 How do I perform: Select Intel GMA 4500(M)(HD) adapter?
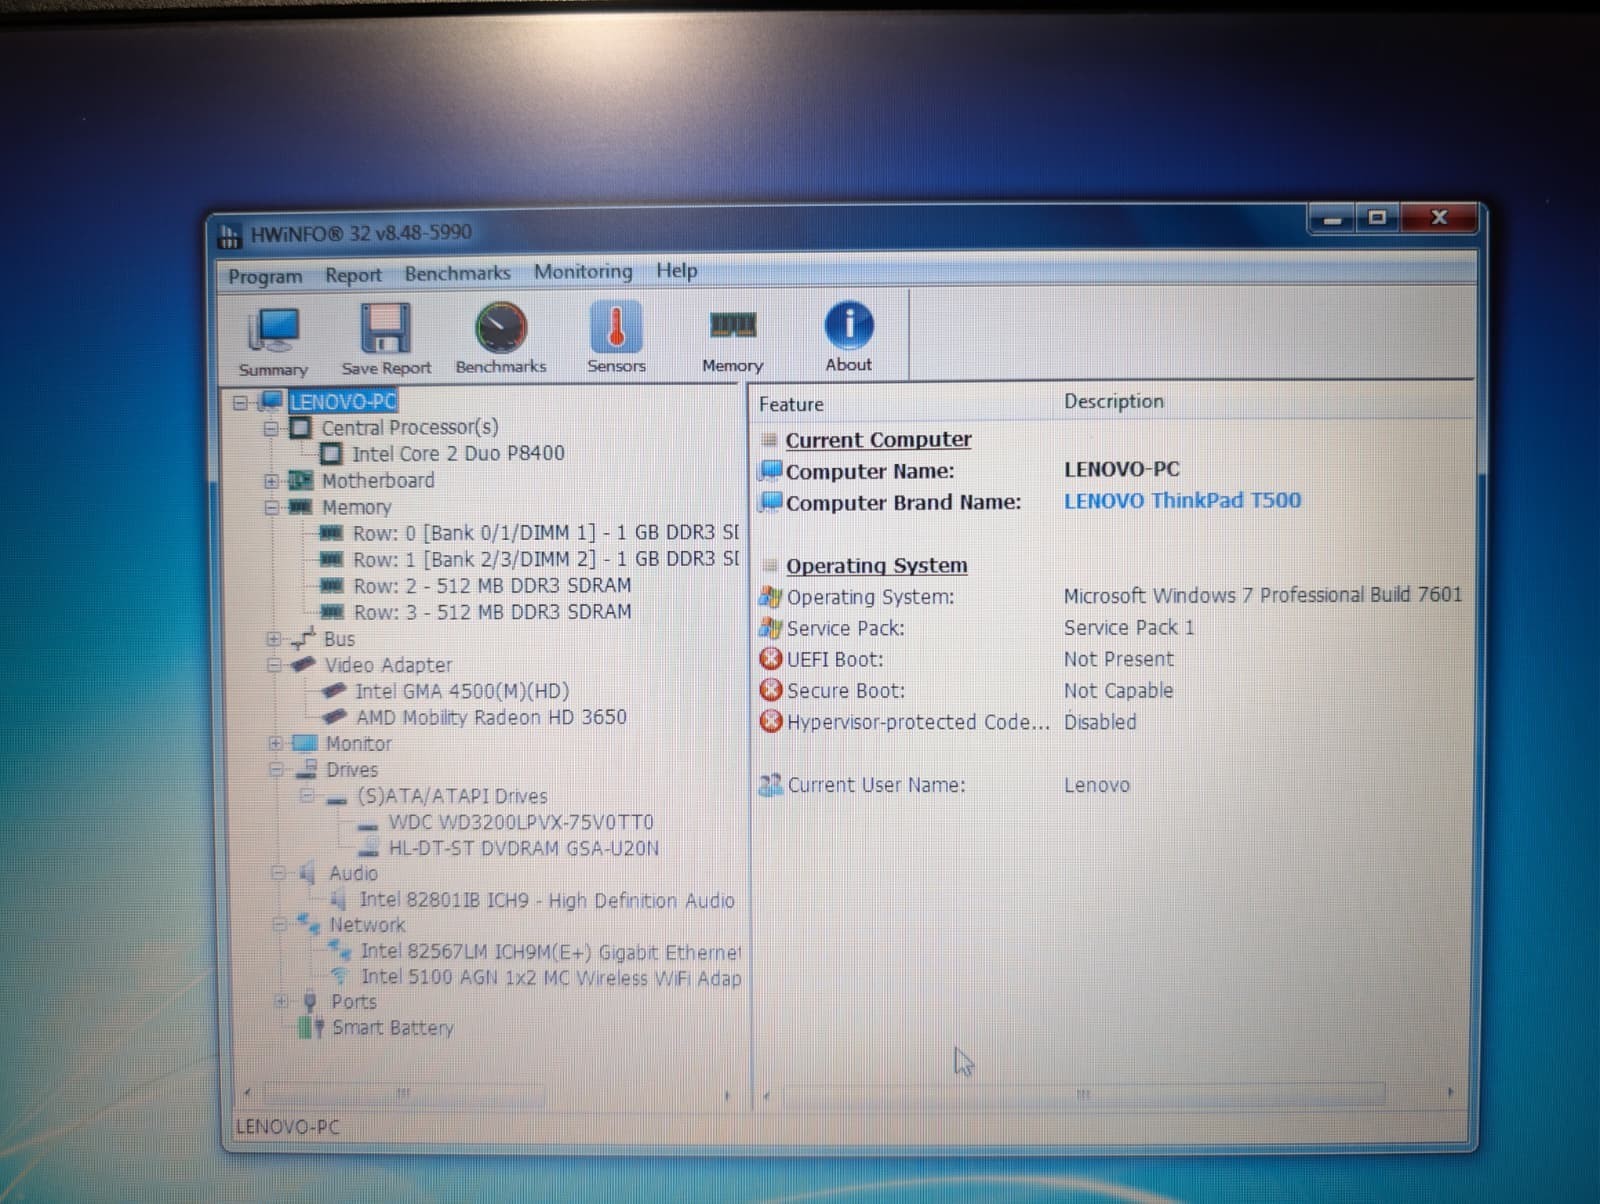[462, 691]
